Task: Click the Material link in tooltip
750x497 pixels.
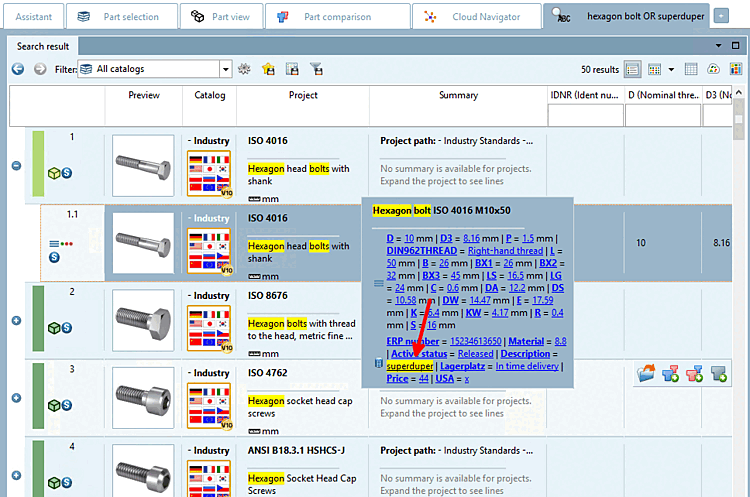Action: (526, 342)
